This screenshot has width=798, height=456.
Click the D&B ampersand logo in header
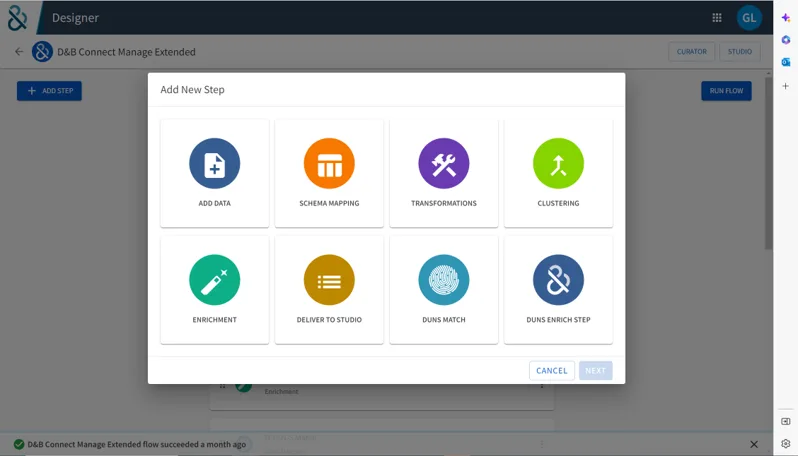click(17, 18)
